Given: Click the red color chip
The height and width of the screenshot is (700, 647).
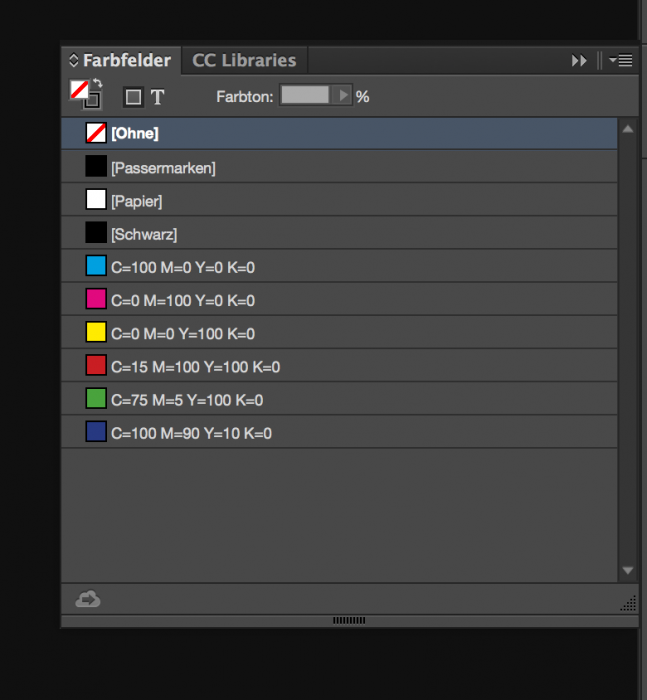Looking at the screenshot, I should [x=96, y=365].
